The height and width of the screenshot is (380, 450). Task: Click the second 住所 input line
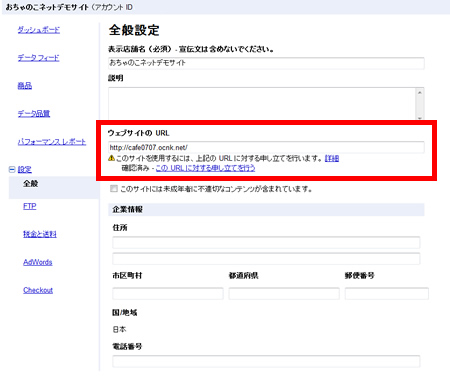click(x=266, y=259)
